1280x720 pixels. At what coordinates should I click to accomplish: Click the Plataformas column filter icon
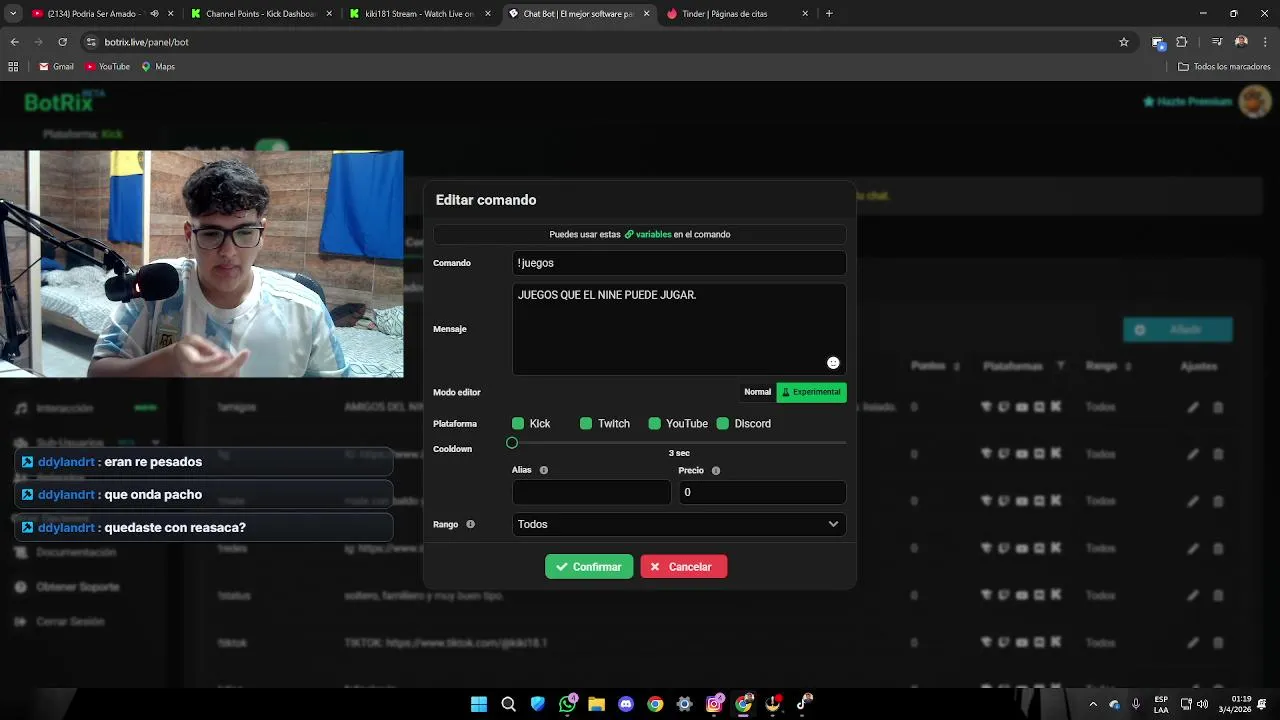click(1061, 366)
